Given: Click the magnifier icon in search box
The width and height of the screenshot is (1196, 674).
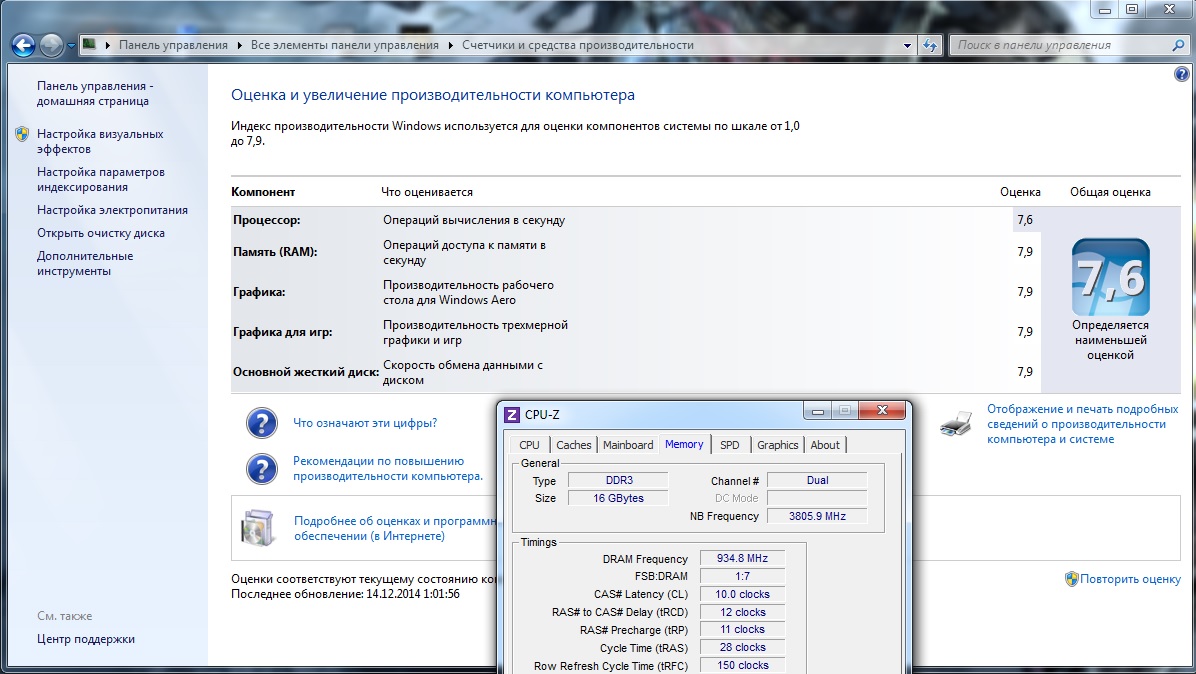Looking at the screenshot, I should [1178, 45].
